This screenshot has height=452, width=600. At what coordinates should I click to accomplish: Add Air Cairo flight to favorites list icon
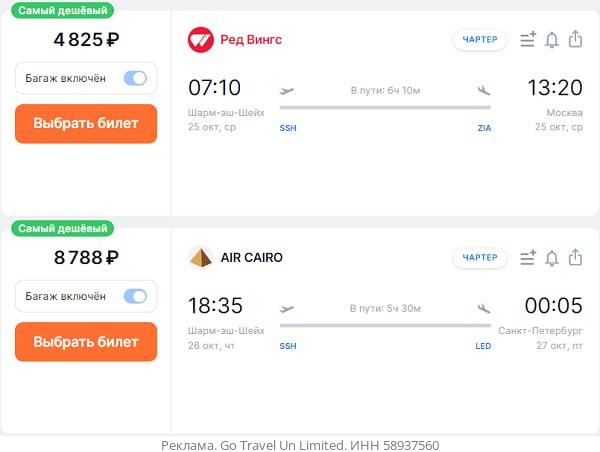tap(528, 258)
